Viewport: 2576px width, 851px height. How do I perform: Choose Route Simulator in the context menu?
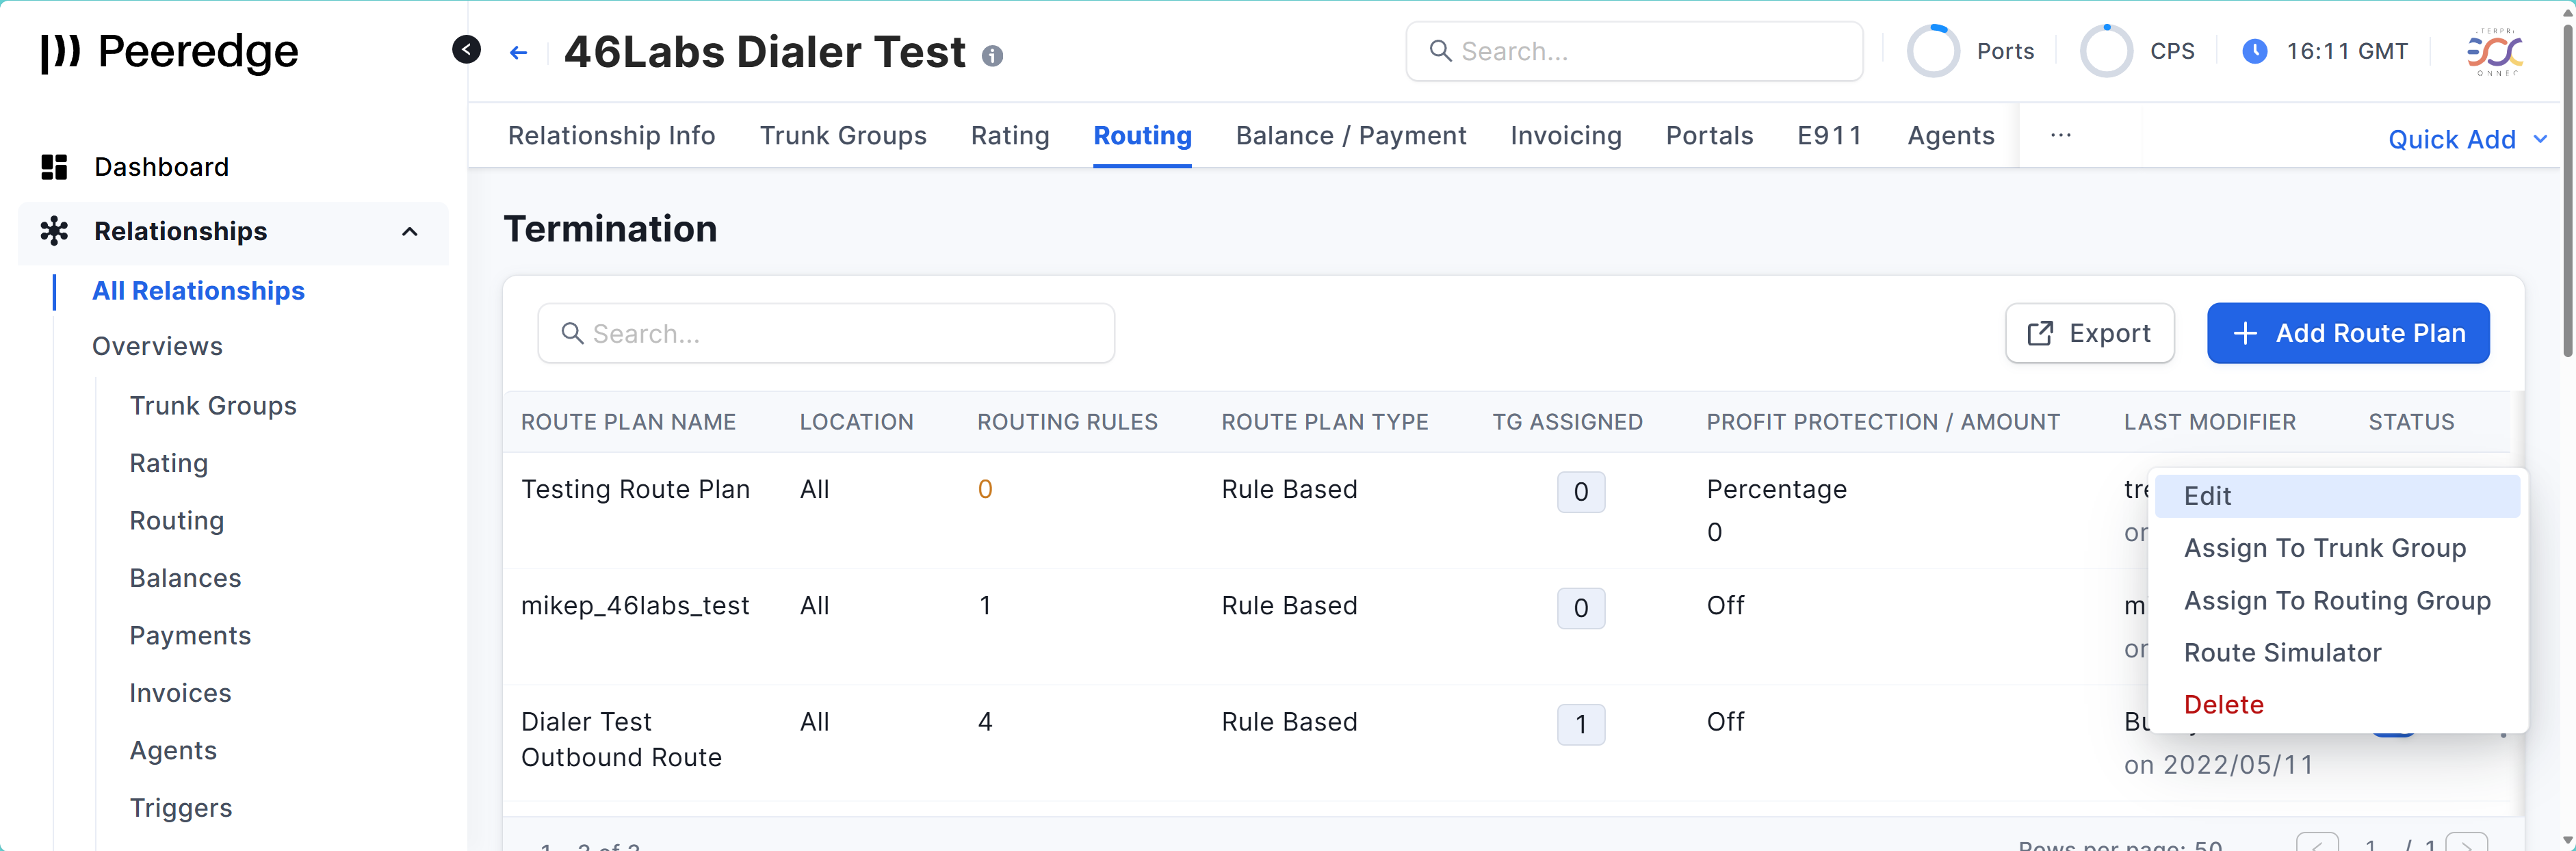pyautogui.click(x=2282, y=652)
